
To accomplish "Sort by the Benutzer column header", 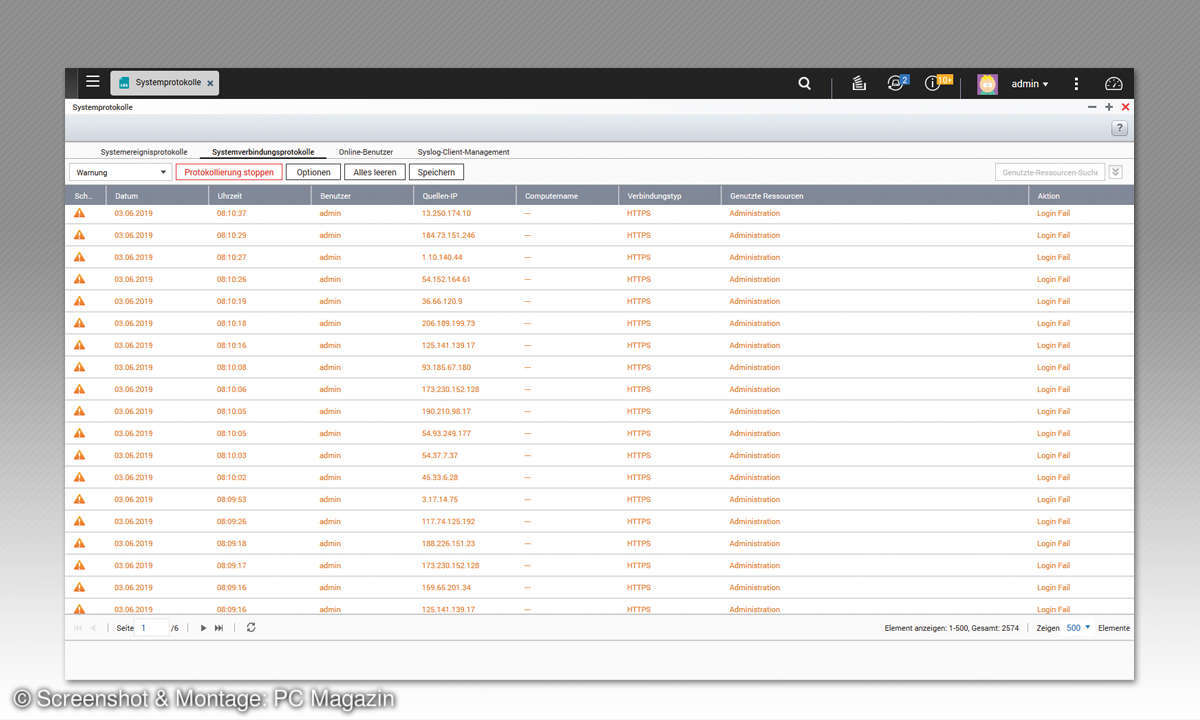I will coord(362,196).
